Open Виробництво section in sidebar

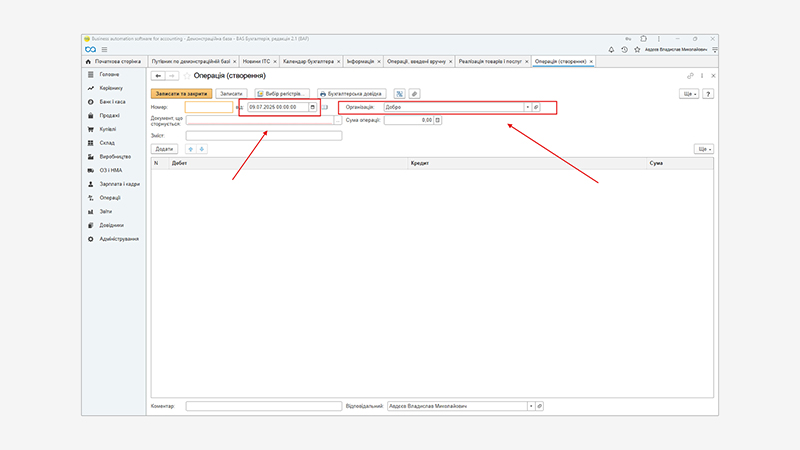115,157
